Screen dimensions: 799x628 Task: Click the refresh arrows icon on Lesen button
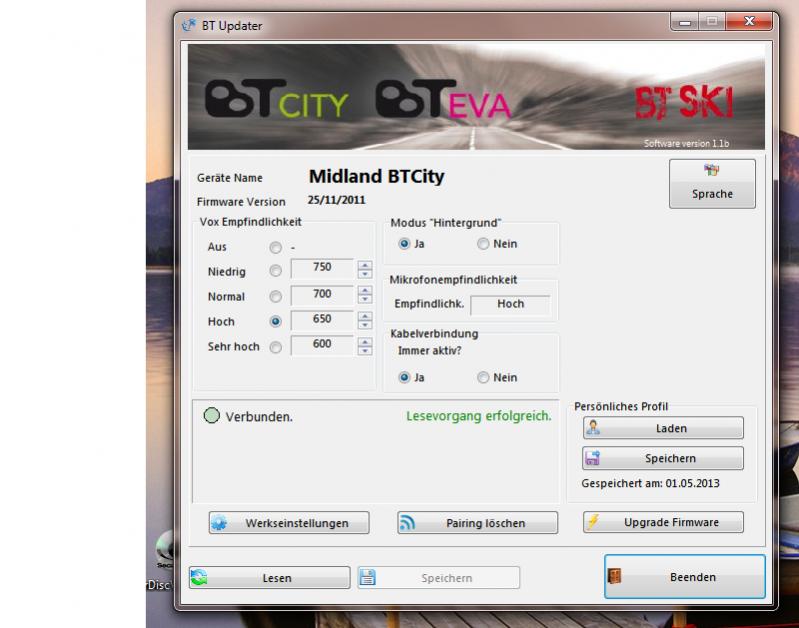pyautogui.click(x=199, y=577)
